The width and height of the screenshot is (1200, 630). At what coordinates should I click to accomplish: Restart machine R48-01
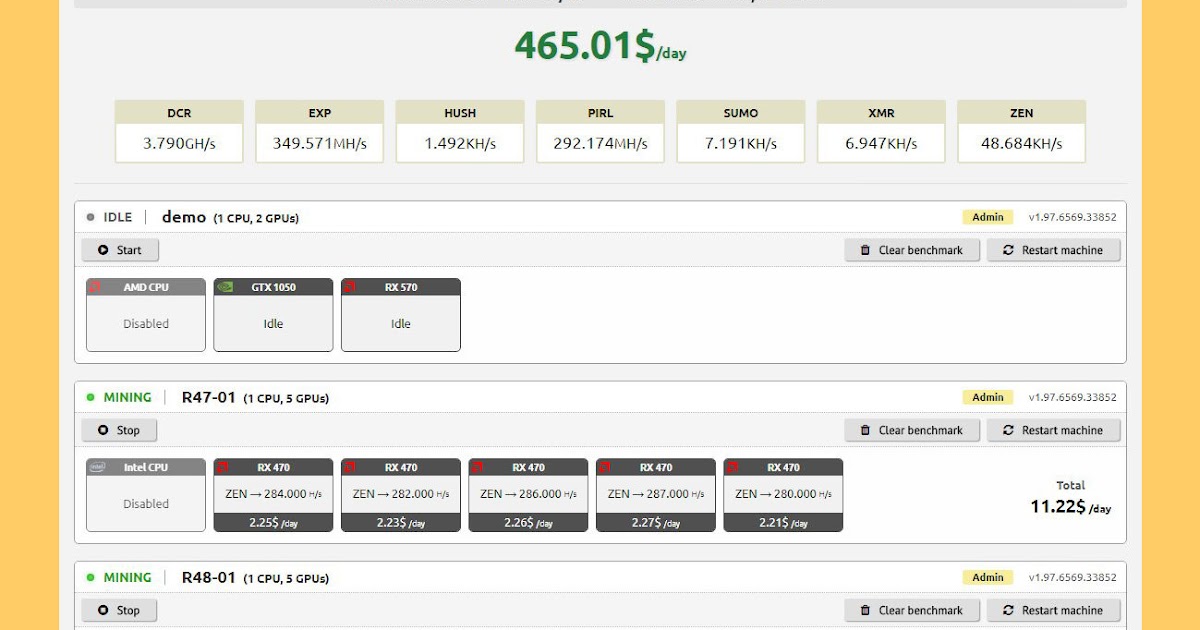click(x=1053, y=610)
